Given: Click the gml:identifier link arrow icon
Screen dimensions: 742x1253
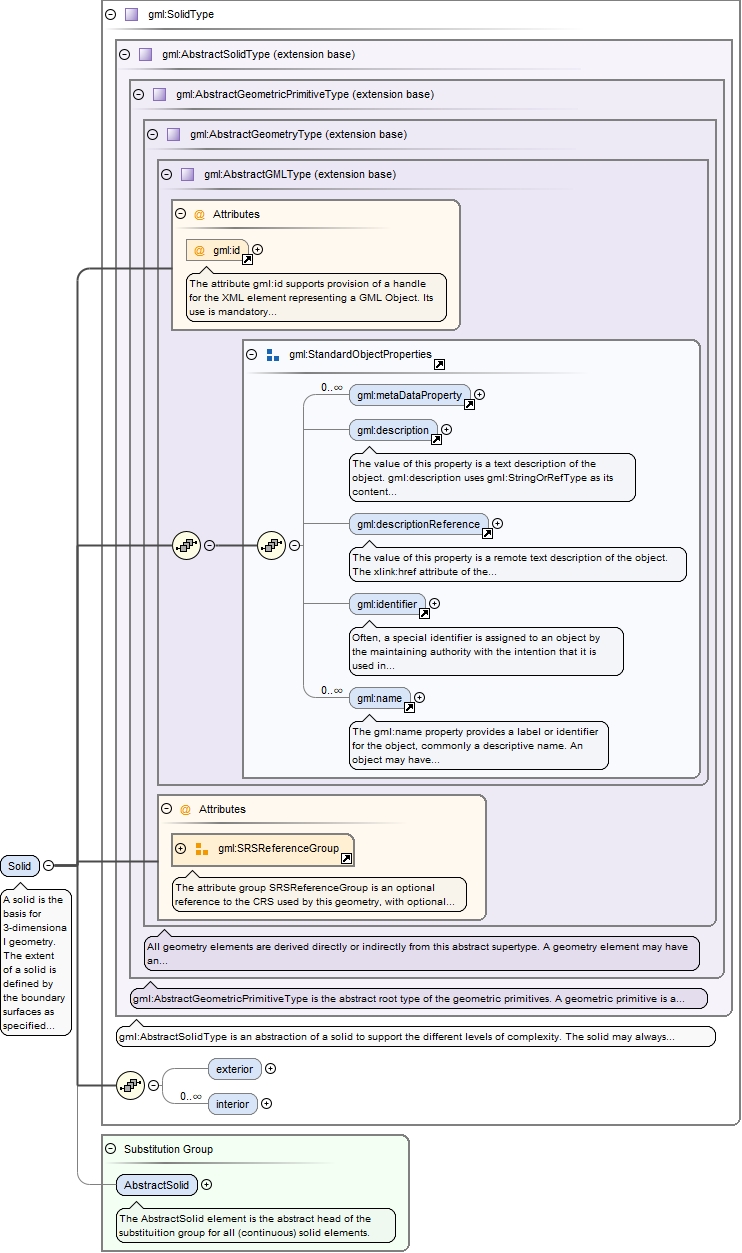Looking at the screenshot, I should [424, 613].
